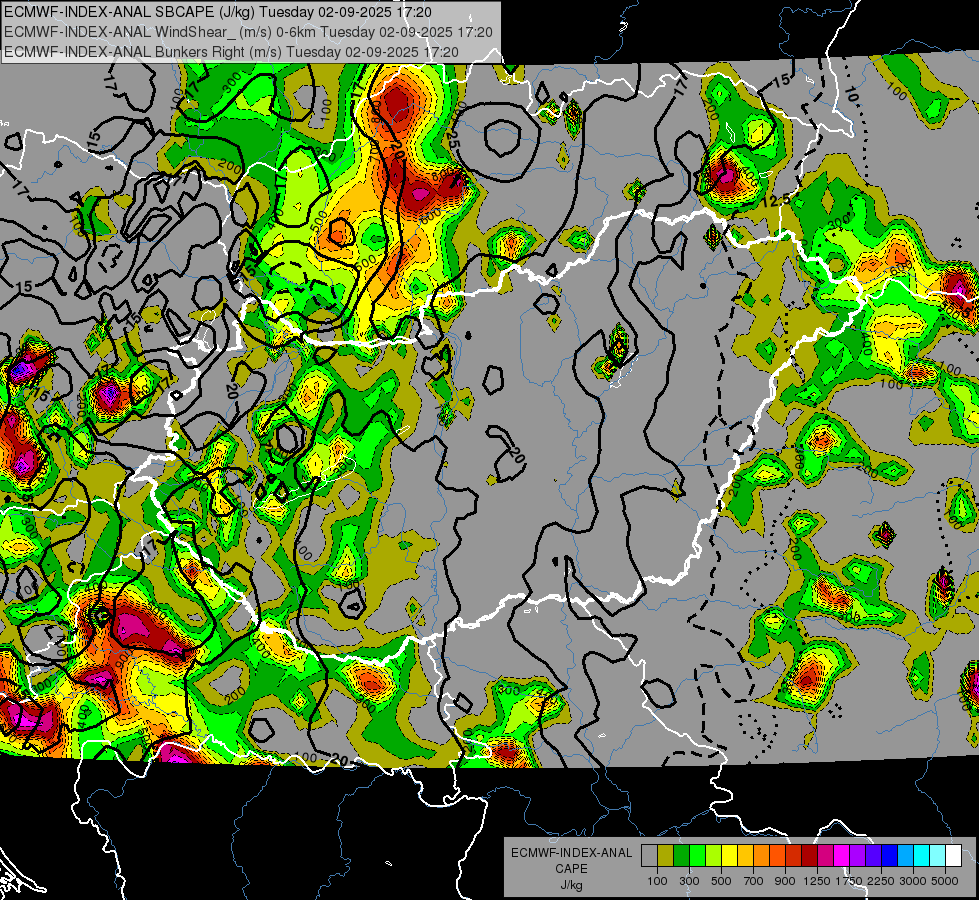Click the legend value 500
979x900 pixels.
721,881
